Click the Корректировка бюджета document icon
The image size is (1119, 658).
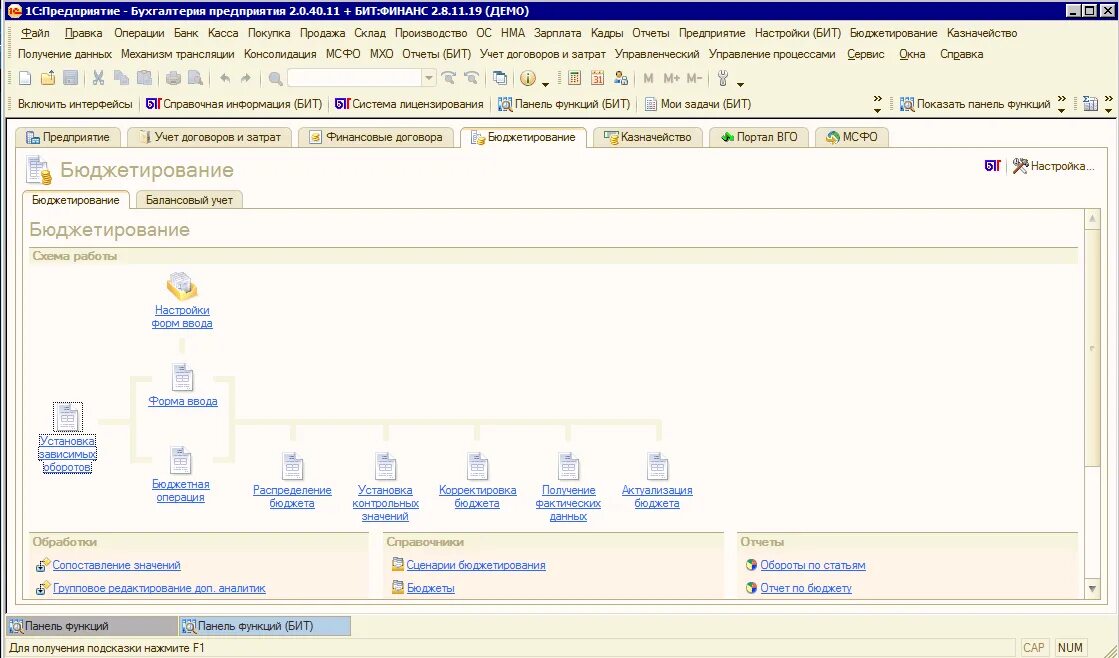click(477, 466)
